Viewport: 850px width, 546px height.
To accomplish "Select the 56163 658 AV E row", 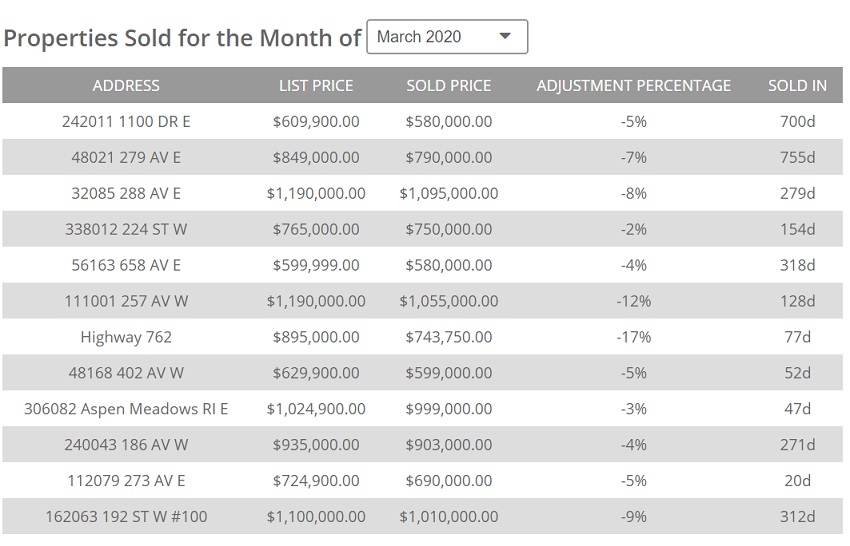I will point(126,265).
